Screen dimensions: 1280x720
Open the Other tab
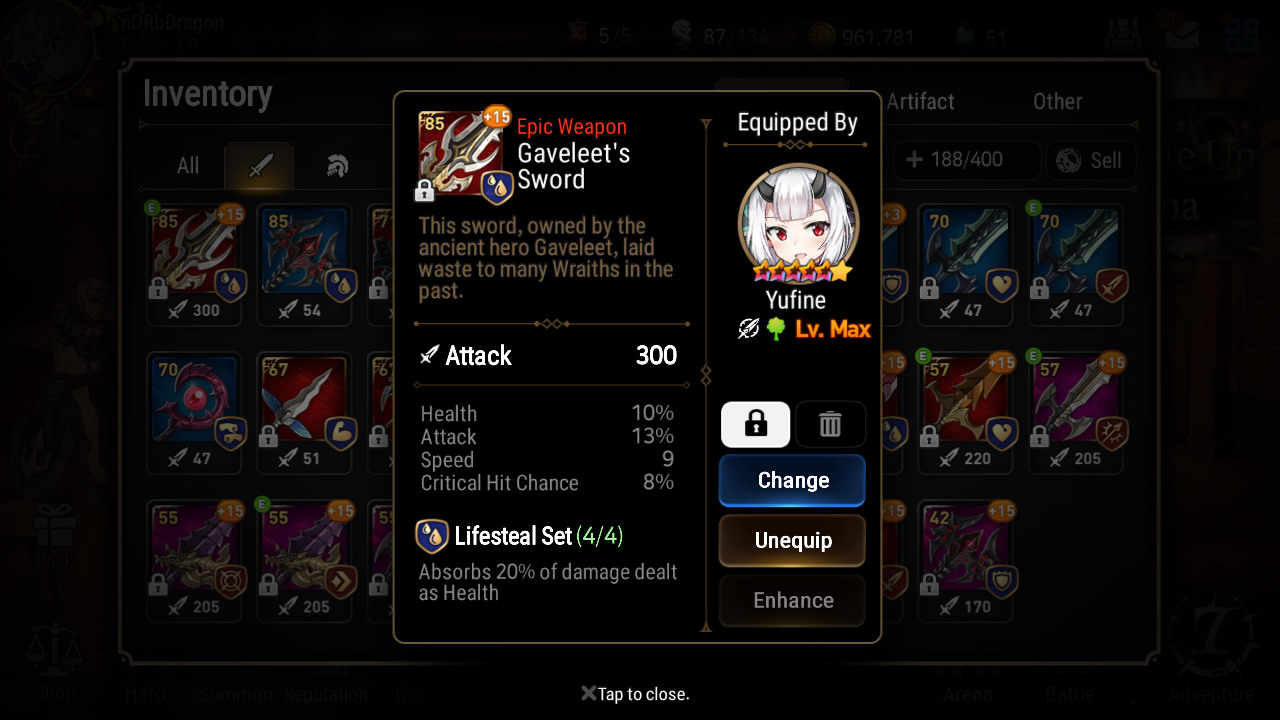coord(1057,101)
